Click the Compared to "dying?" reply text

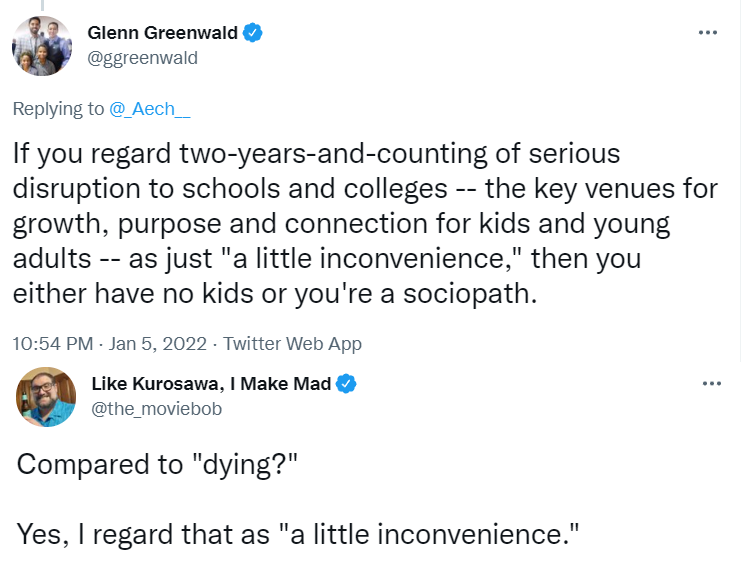[157, 464]
